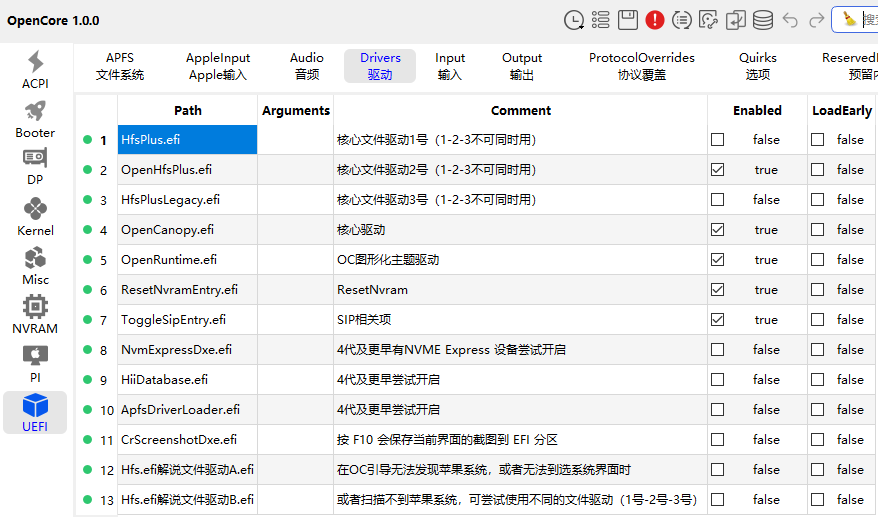The image size is (878, 517).
Task: Open the PI platform info section
Action: [35, 364]
